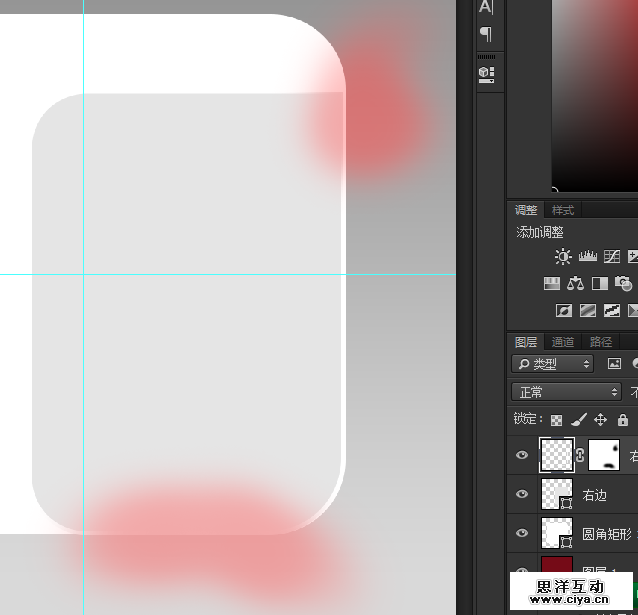Toggle visibility of the top masked layer
This screenshot has width=638, height=615.
coord(521,455)
